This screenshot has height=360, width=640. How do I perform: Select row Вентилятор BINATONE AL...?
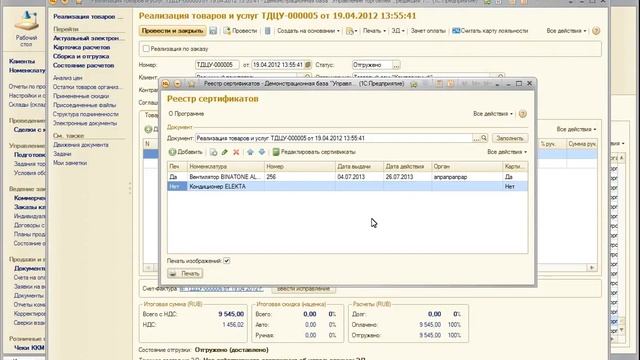click(x=347, y=177)
